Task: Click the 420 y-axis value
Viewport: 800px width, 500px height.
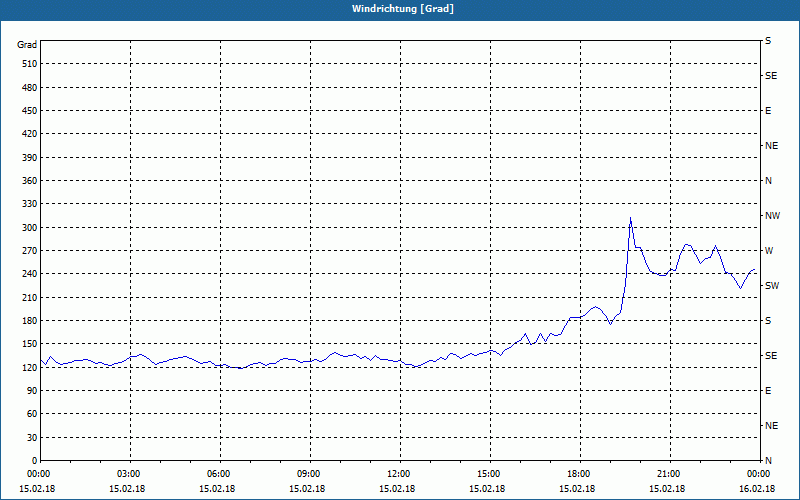Action: click(x=30, y=134)
